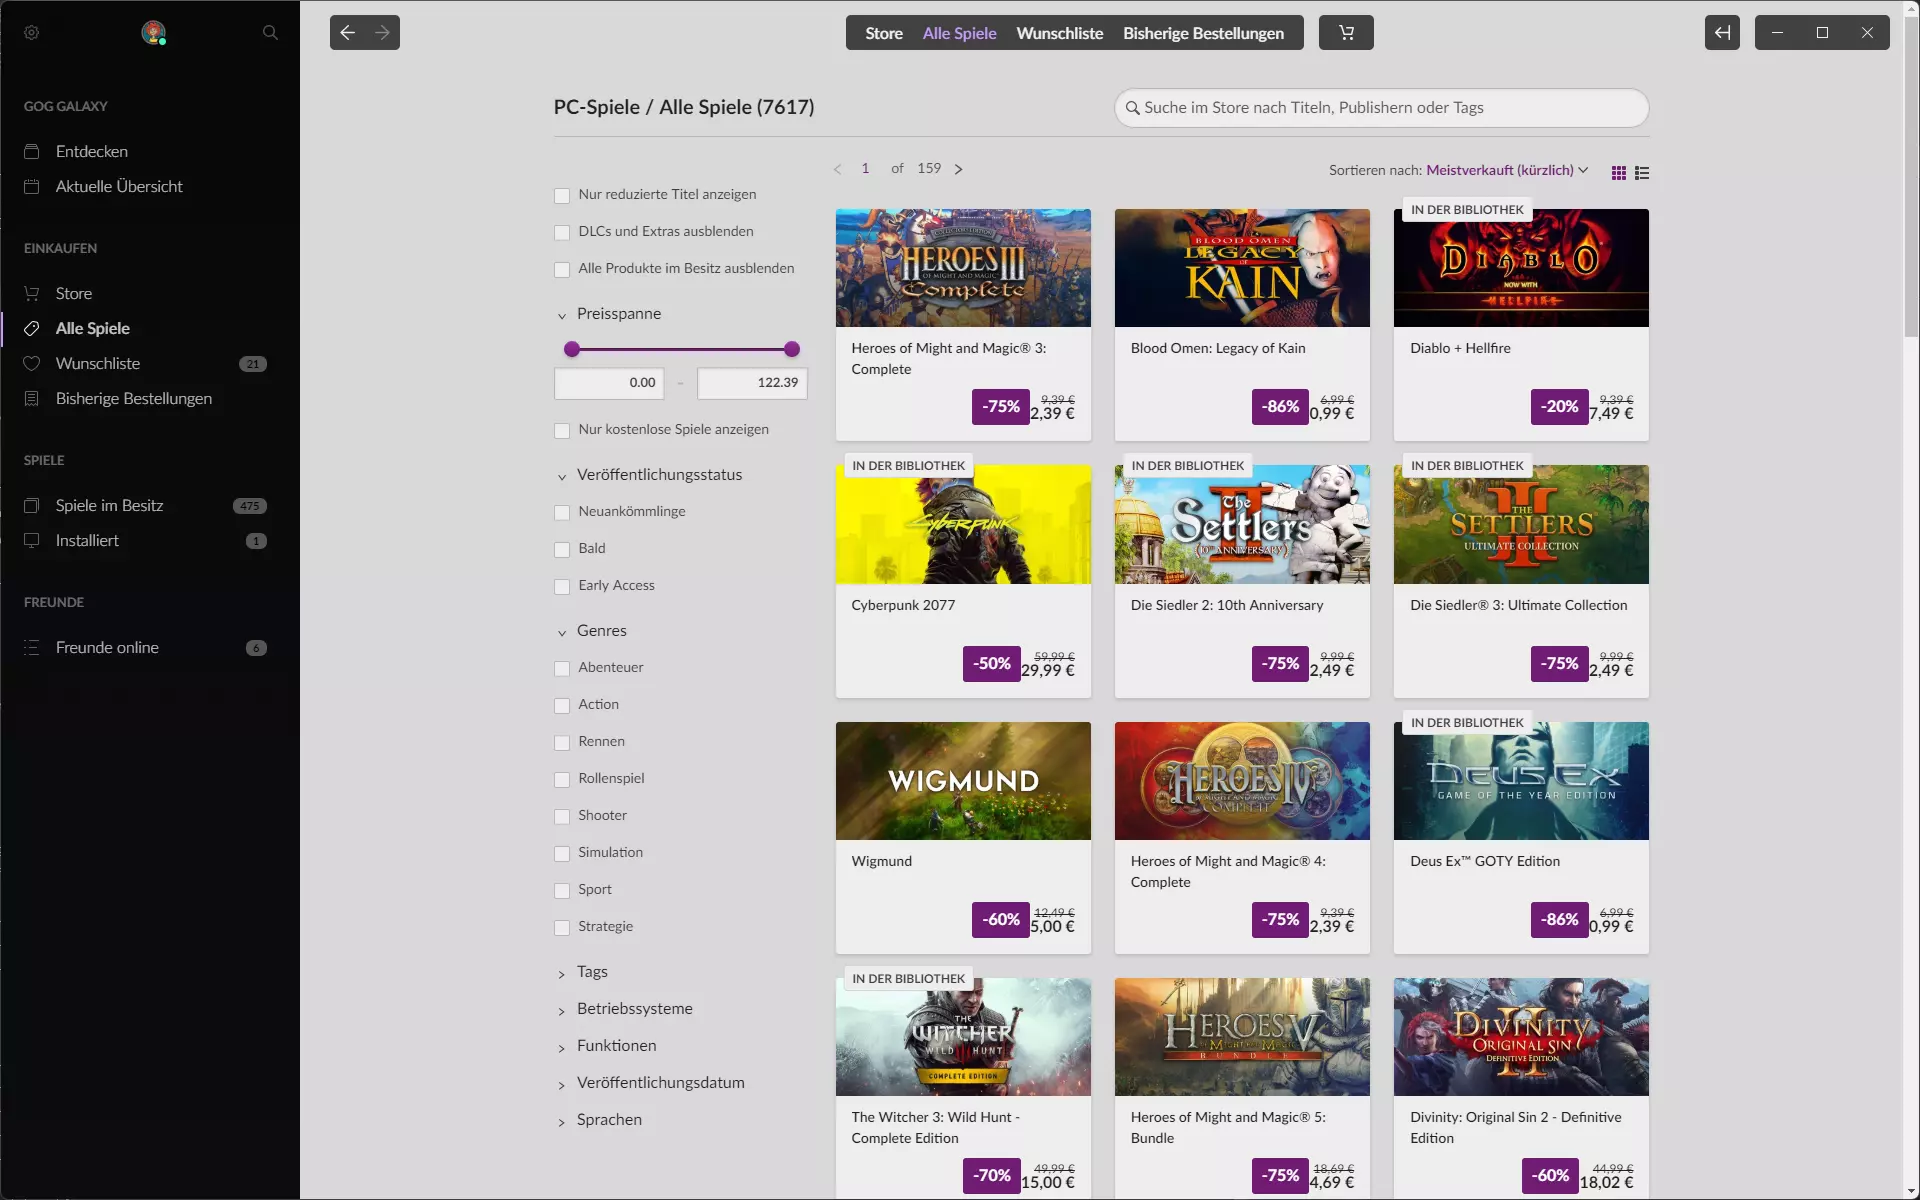Click the Store cart icon in sidebar
The image size is (1920, 1200).
coord(32,294)
